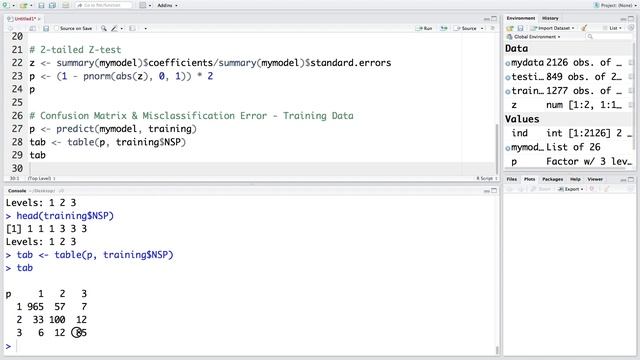View the testing dataset grid icon
This screenshot has width=640, height=360.
pos(631,77)
